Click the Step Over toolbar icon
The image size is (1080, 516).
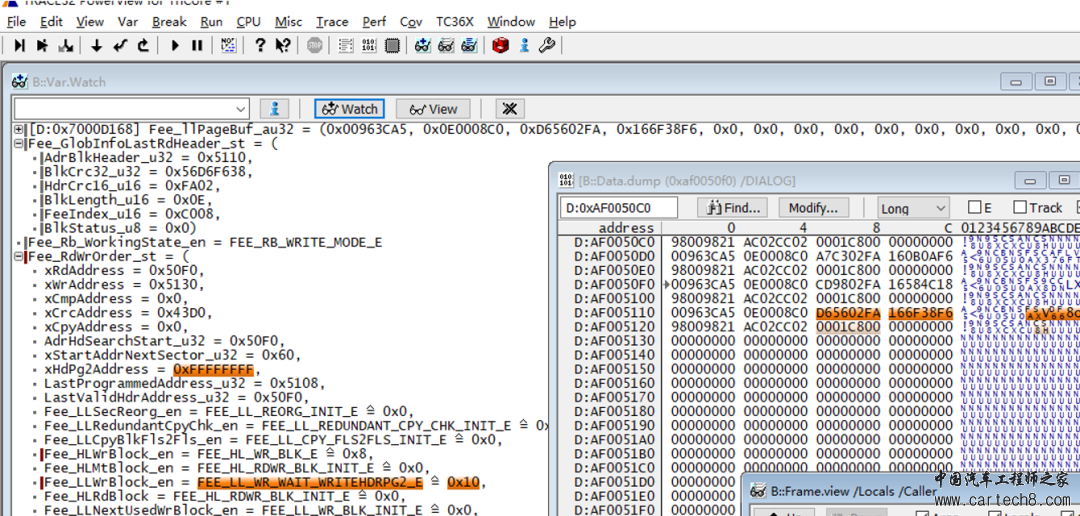pyautogui.click(x=42, y=45)
